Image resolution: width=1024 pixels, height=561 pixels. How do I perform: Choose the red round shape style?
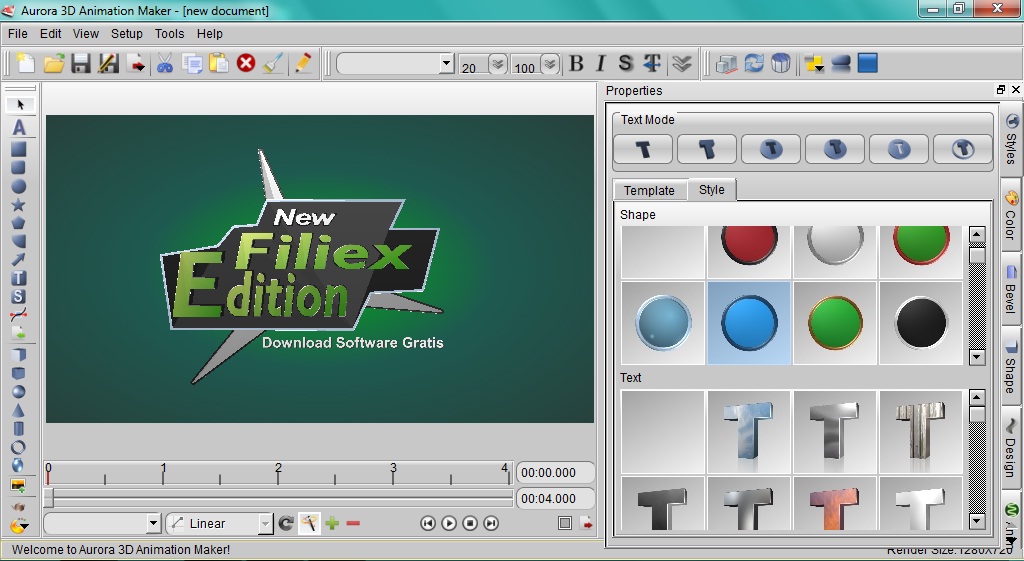click(x=749, y=251)
